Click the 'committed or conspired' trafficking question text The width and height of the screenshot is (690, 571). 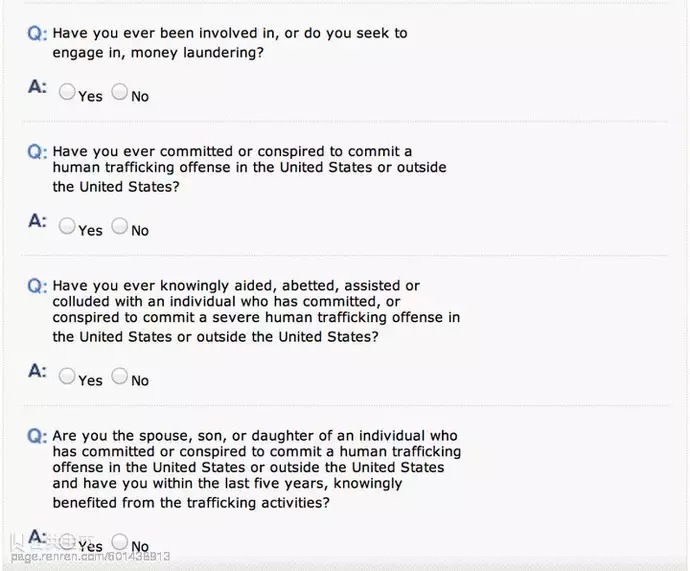[250, 169]
